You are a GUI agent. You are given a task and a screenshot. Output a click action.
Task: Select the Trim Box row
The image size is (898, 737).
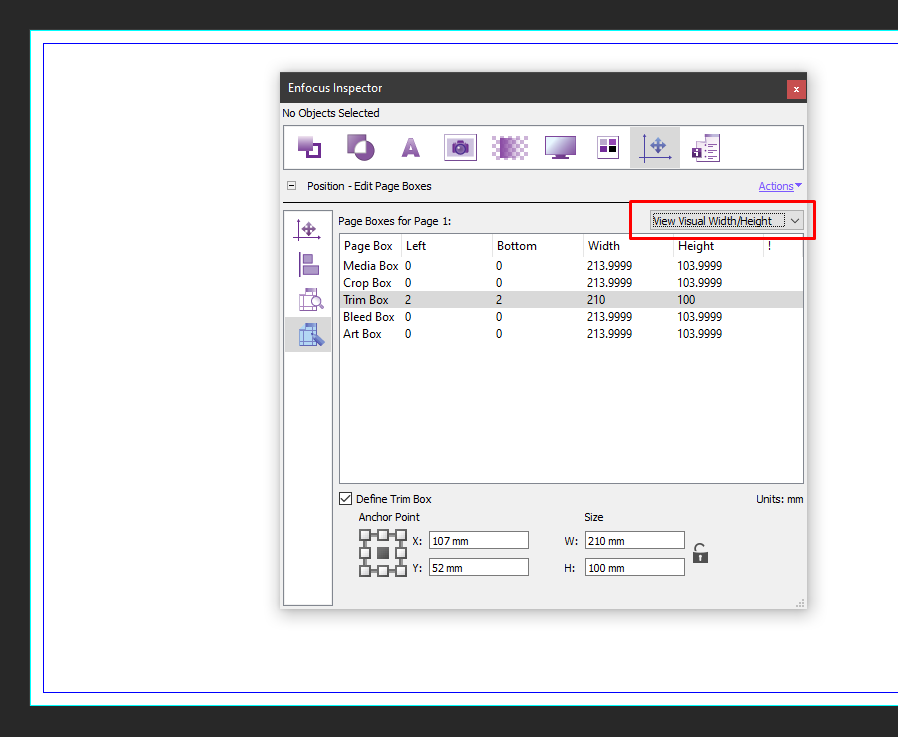(x=571, y=299)
